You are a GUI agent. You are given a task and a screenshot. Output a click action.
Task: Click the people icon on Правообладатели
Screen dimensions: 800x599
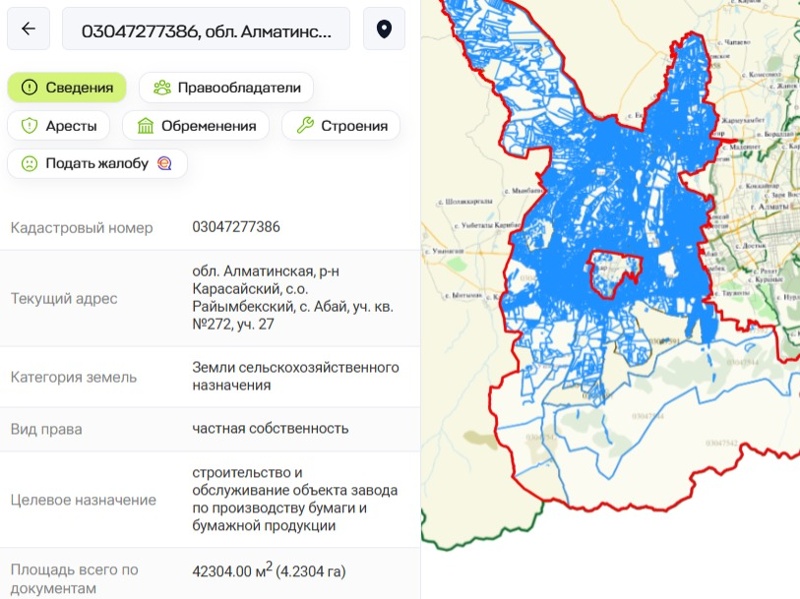click(160, 87)
